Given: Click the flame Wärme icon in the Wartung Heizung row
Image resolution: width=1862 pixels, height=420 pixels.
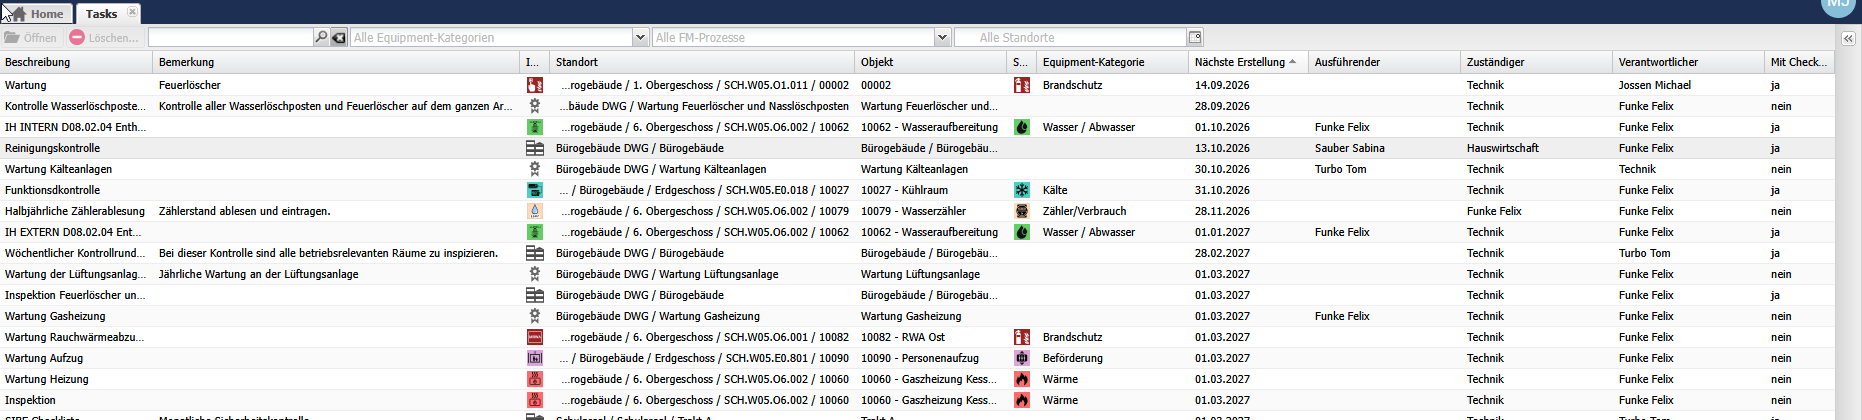Looking at the screenshot, I should coord(1021,379).
